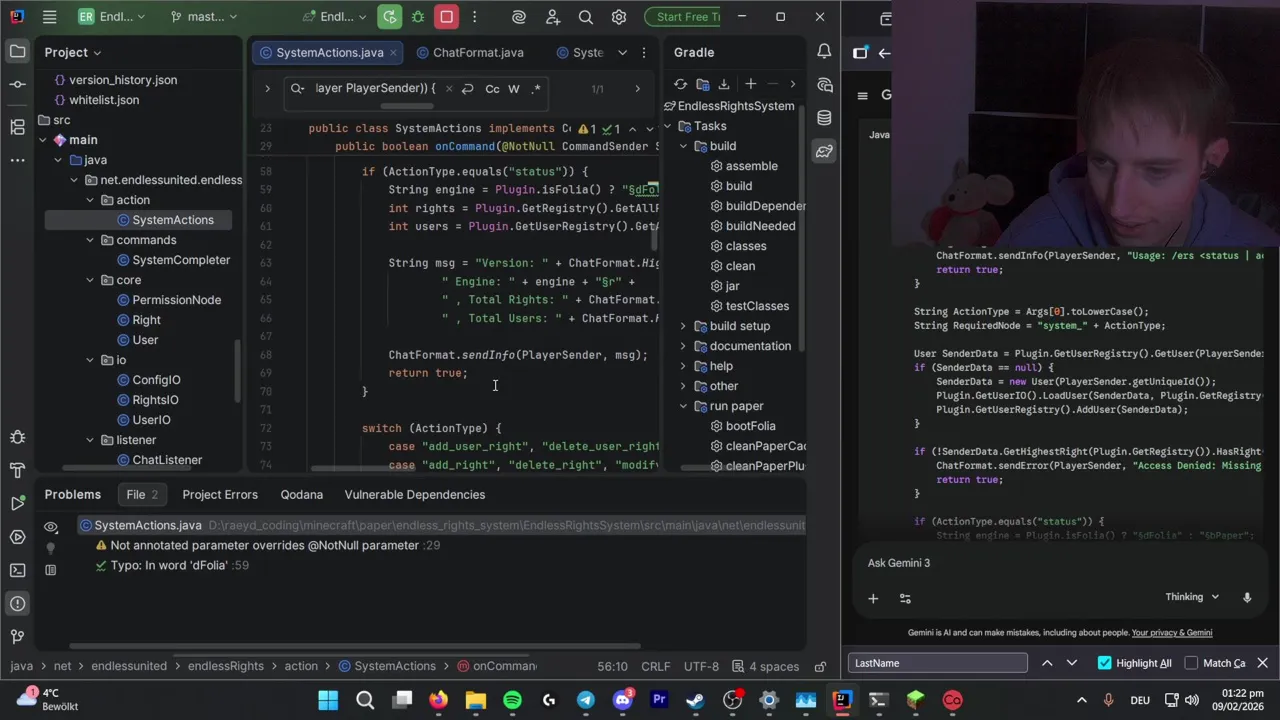
Task: Open Spotify from the Windows taskbar
Action: tap(512, 700)
